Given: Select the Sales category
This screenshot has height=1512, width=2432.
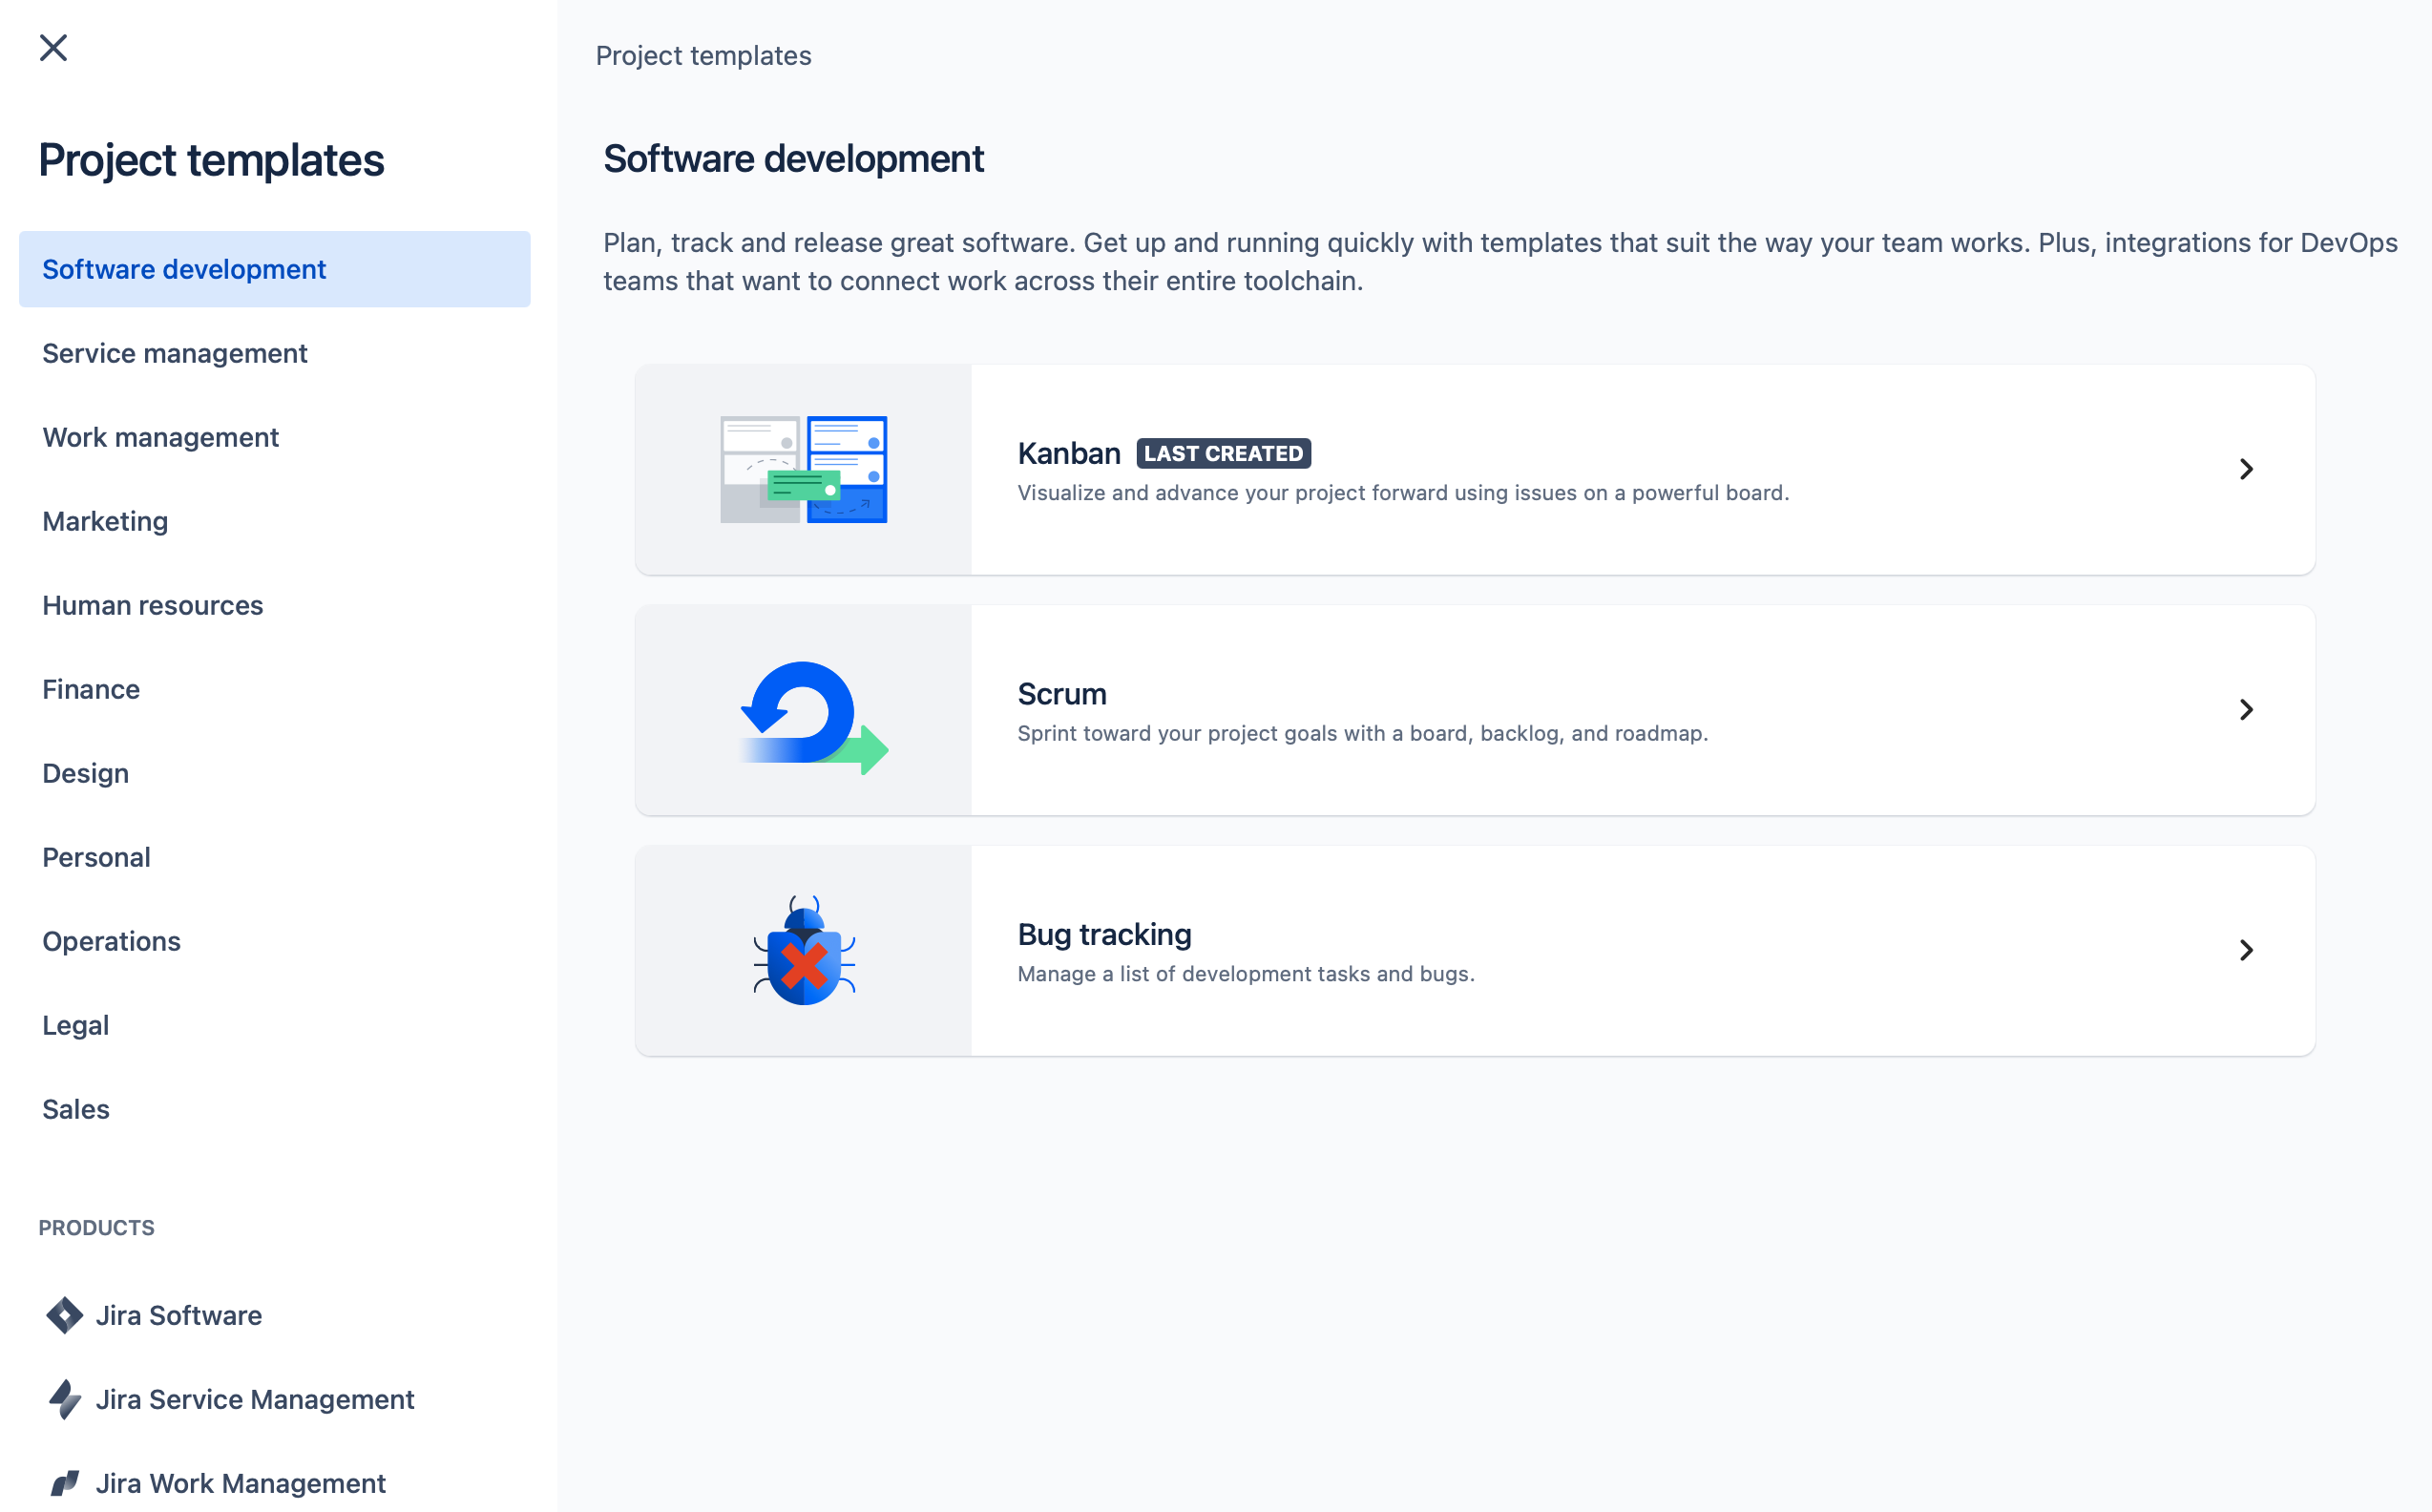Looking at the screenshot, I should click(274, 1109).
